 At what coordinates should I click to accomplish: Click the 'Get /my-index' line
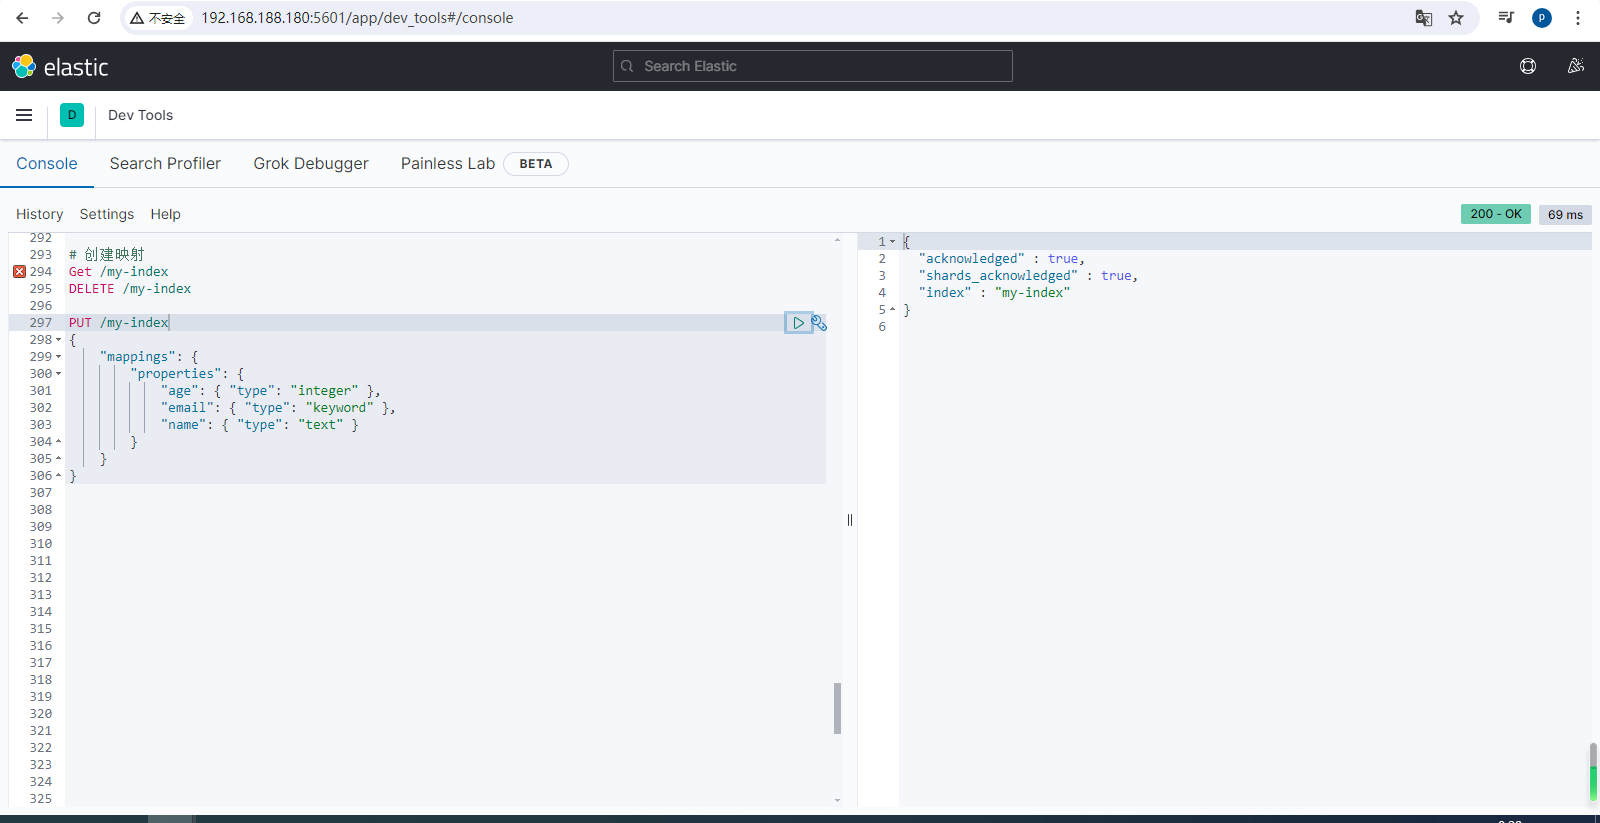click(x=118, y=272)
